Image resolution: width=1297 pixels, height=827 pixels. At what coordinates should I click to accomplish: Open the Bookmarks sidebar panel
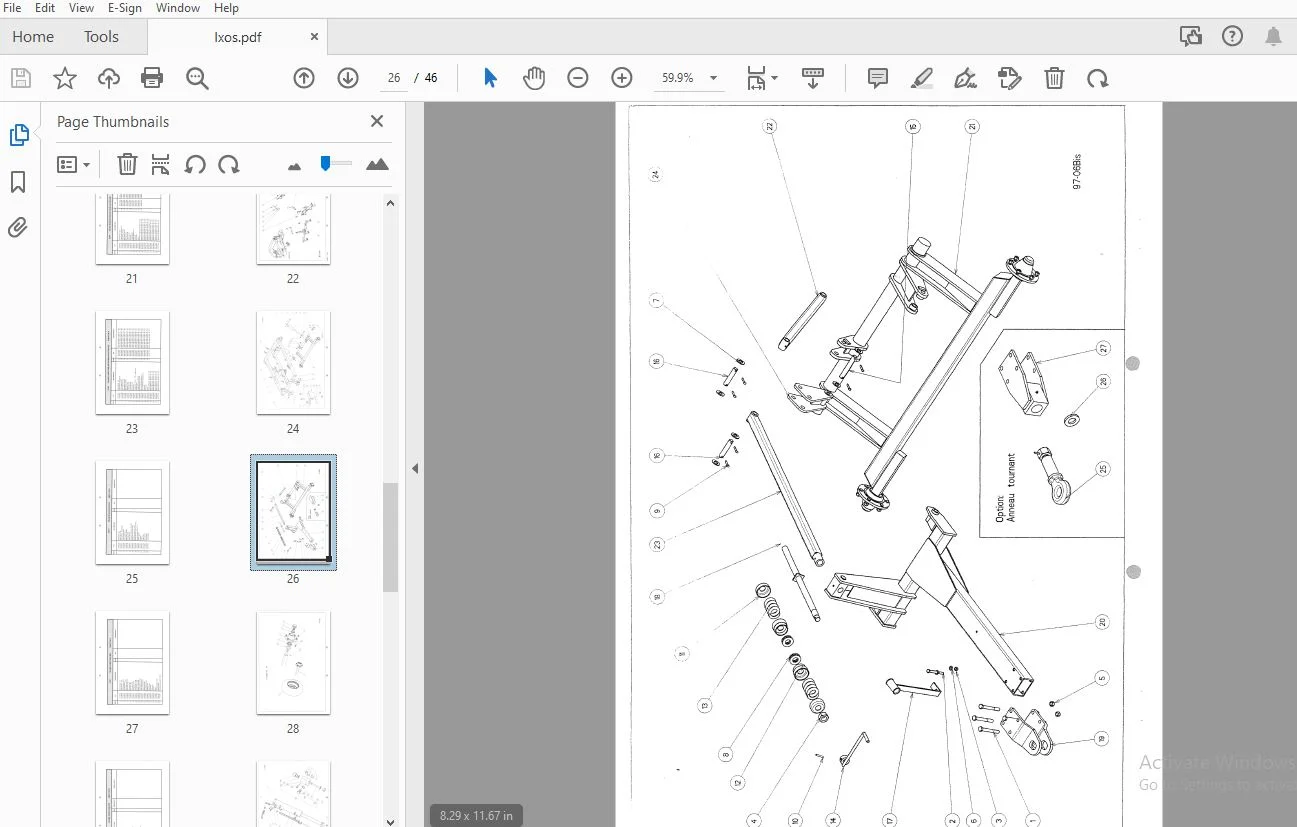18,182
